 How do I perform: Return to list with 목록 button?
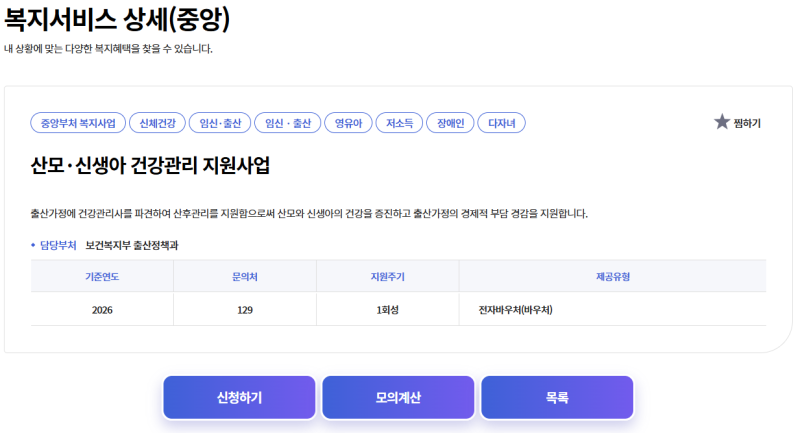coord(557,398)
